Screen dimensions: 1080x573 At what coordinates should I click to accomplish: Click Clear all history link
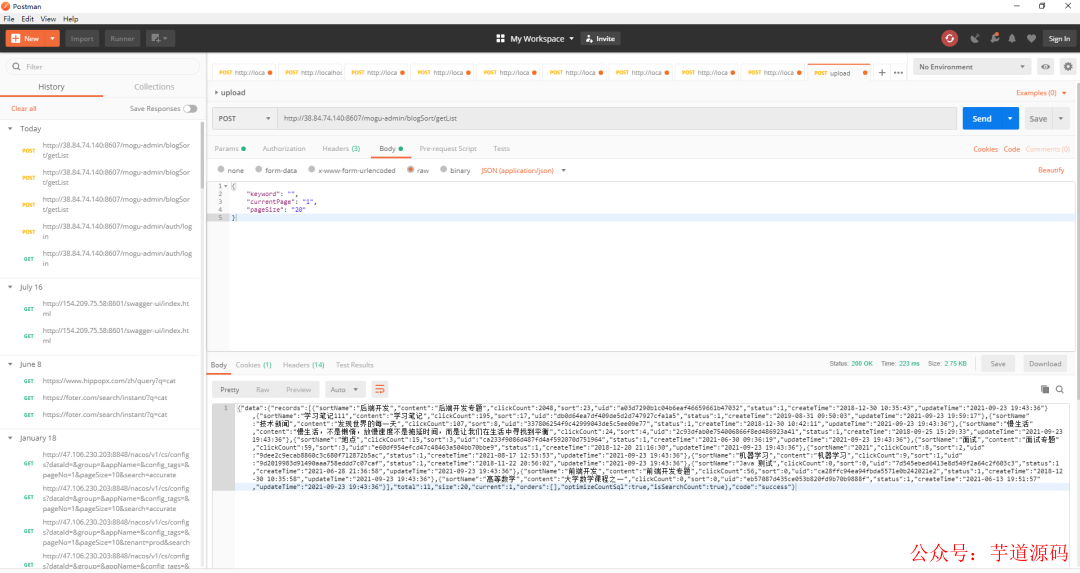pos(23,109)
